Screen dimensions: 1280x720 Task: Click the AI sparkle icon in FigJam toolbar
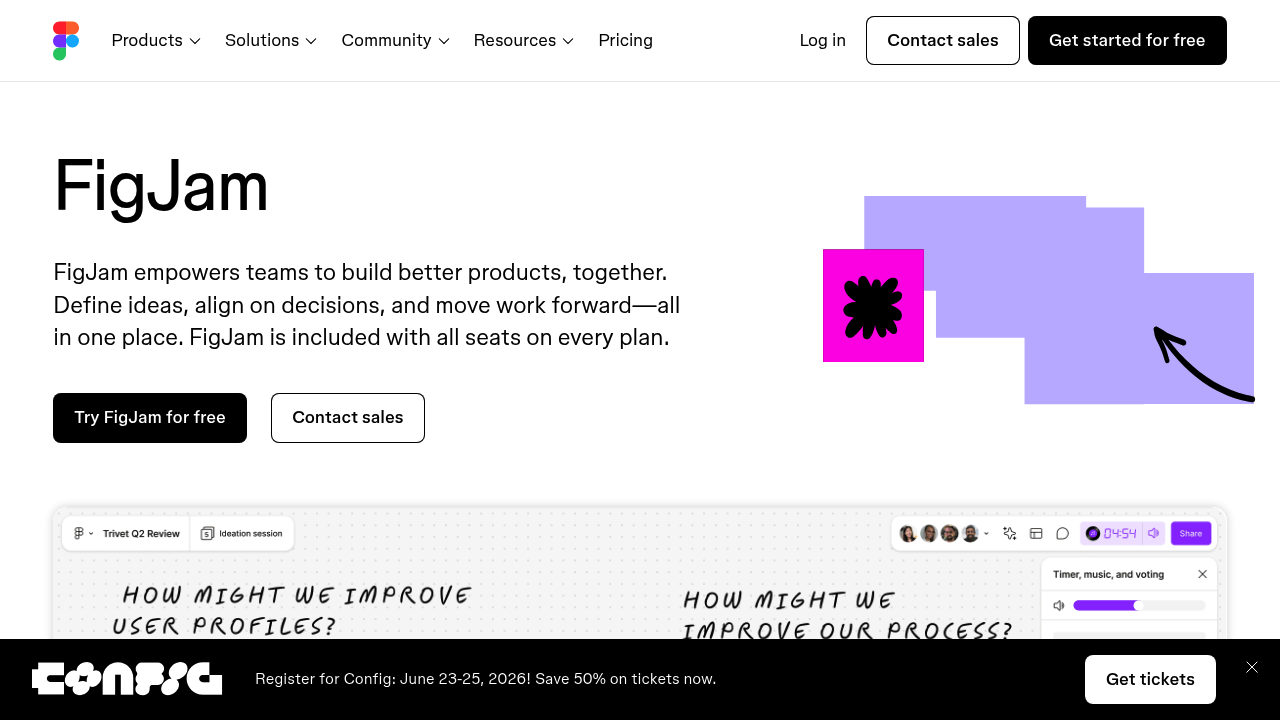point(1010,534)
